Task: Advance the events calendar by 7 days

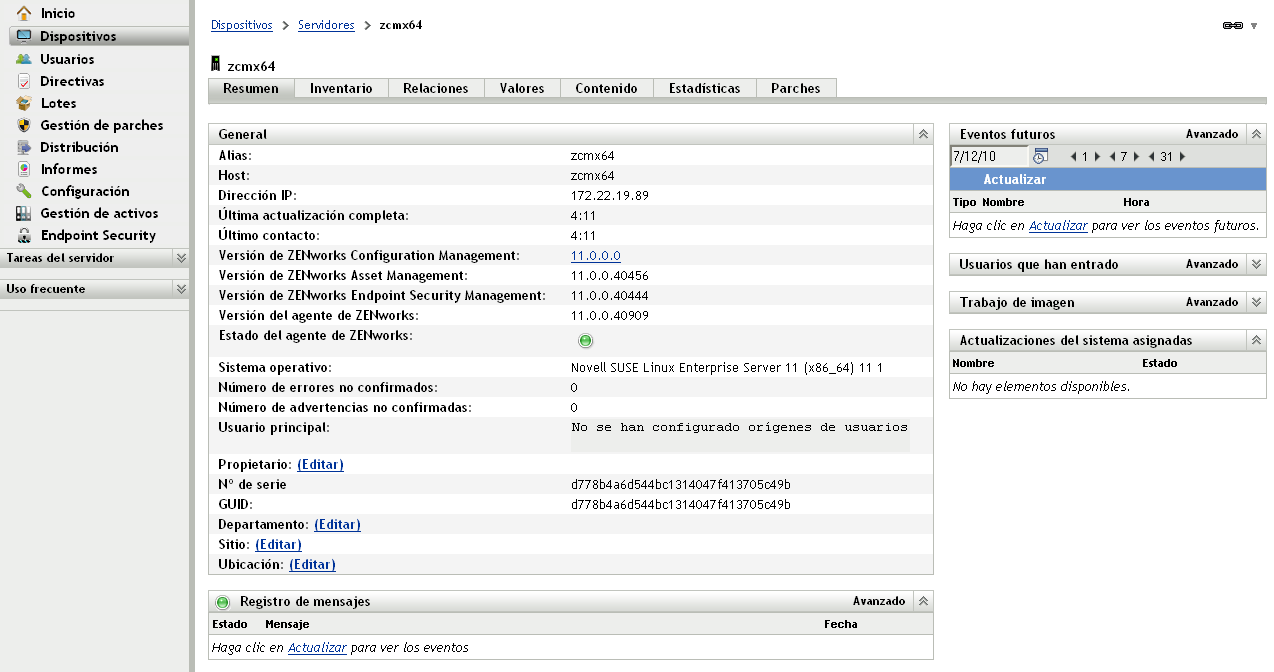Action: pos(1137,156)
